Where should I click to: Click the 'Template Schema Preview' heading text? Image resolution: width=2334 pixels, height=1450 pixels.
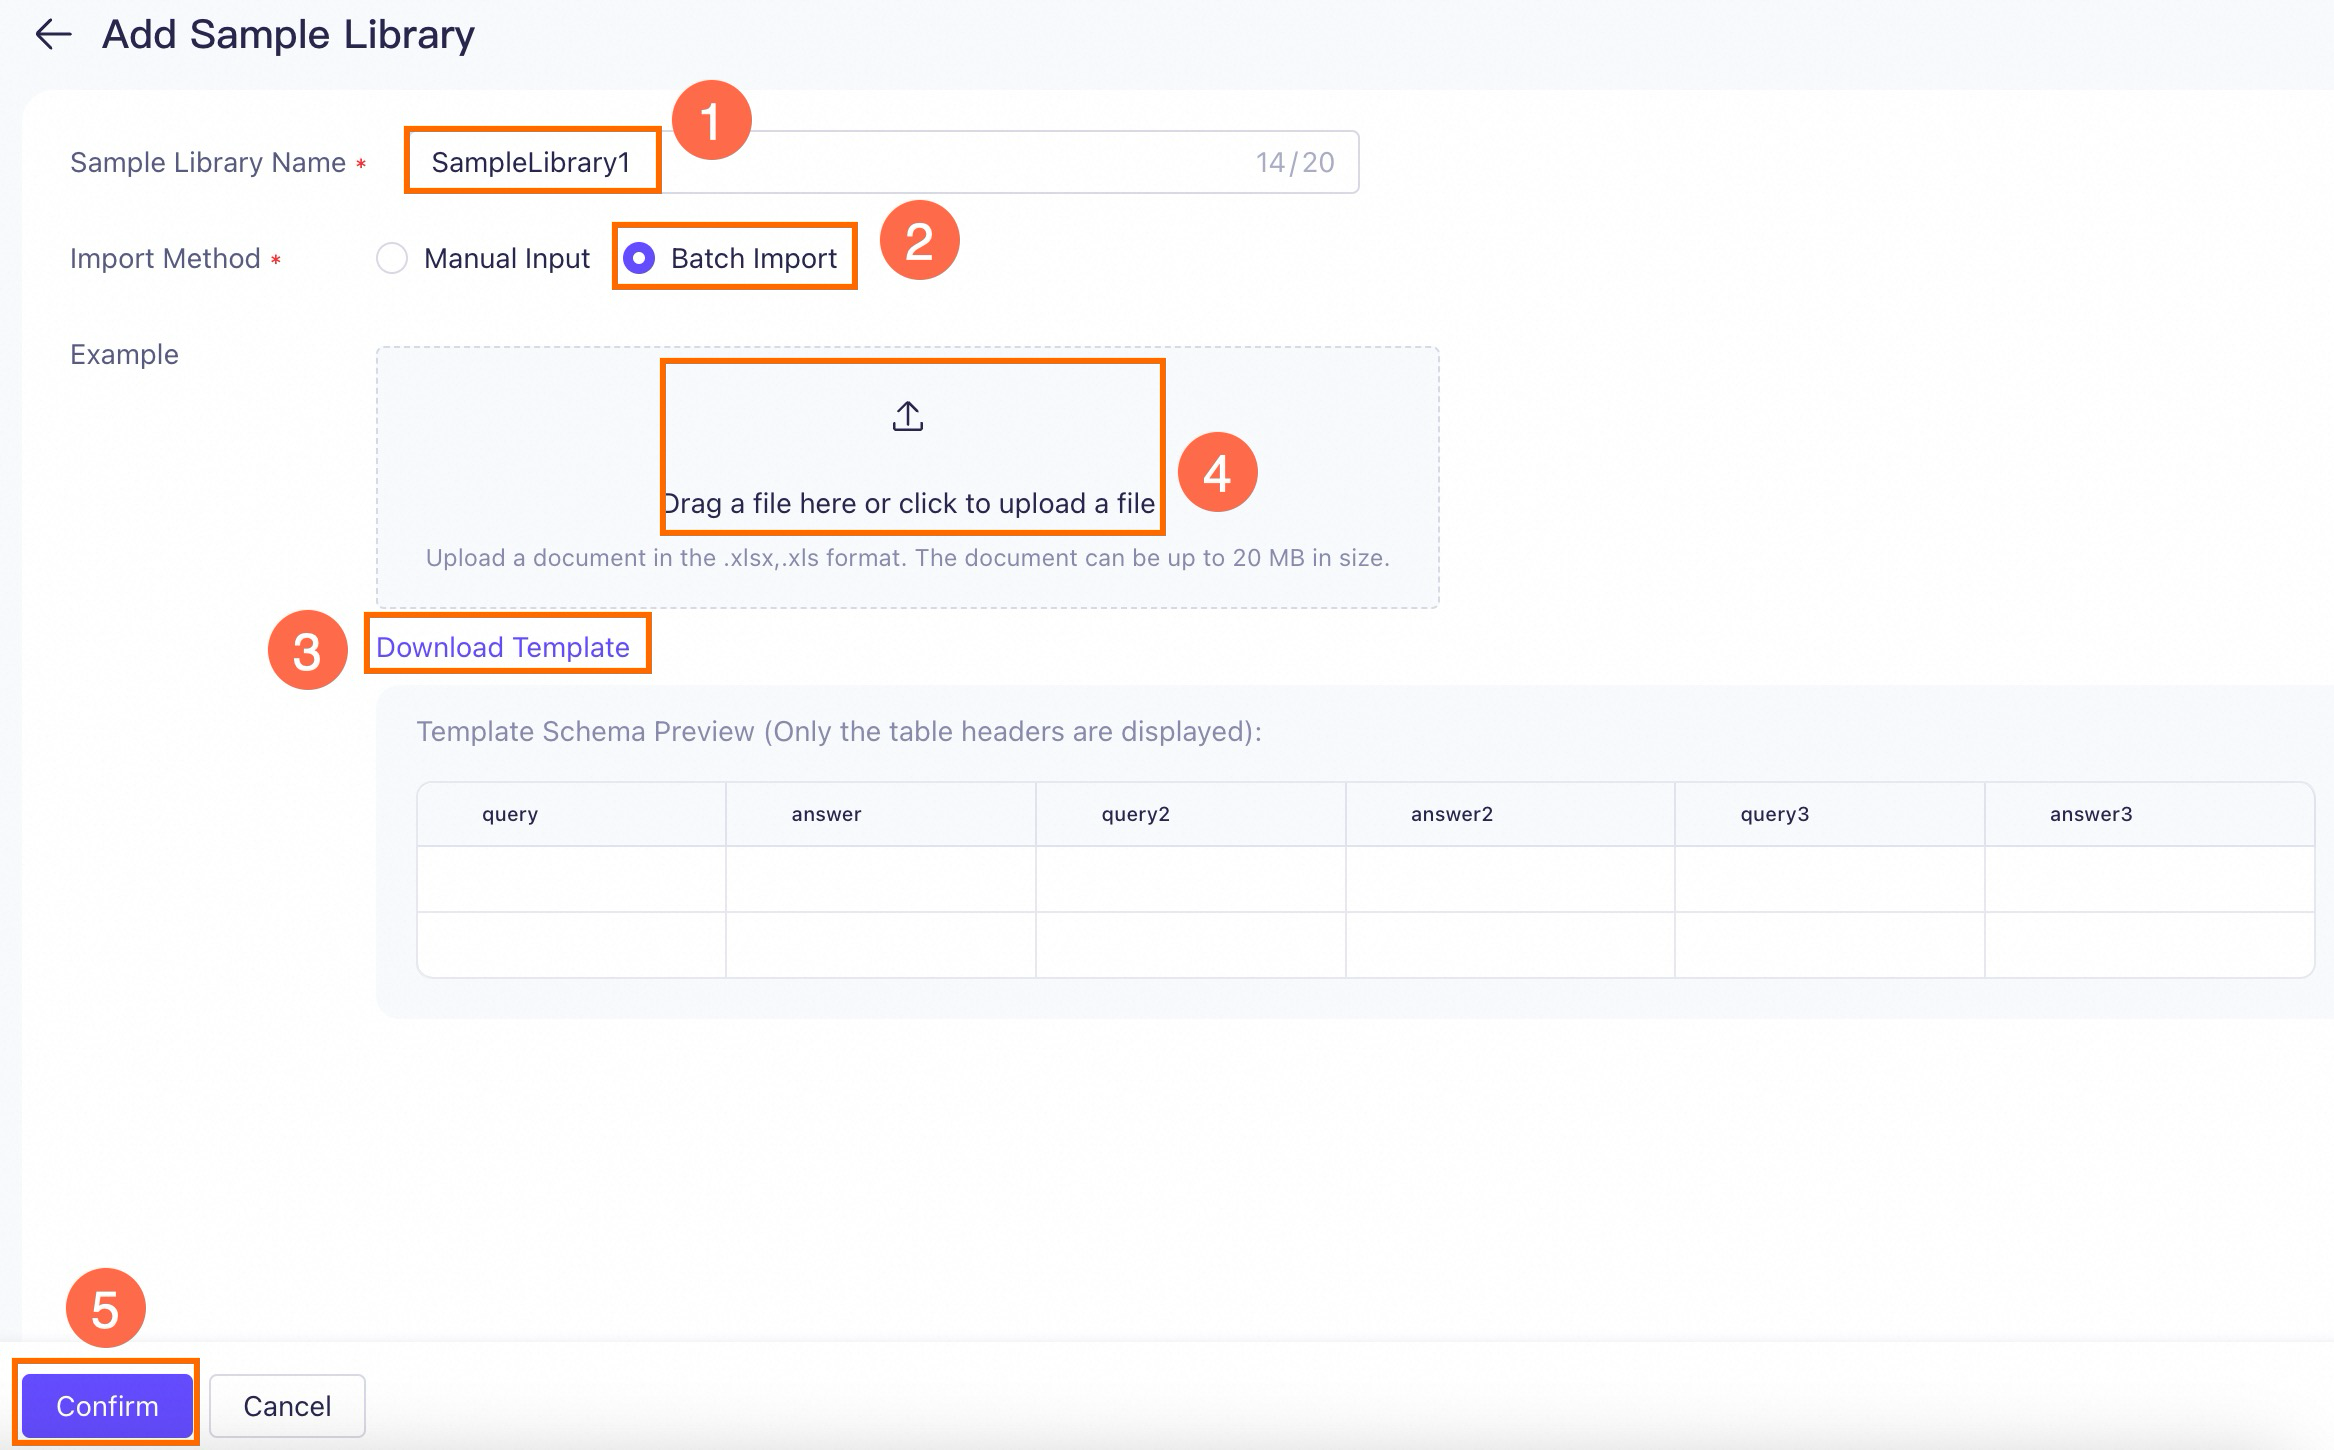click(839, 731)
